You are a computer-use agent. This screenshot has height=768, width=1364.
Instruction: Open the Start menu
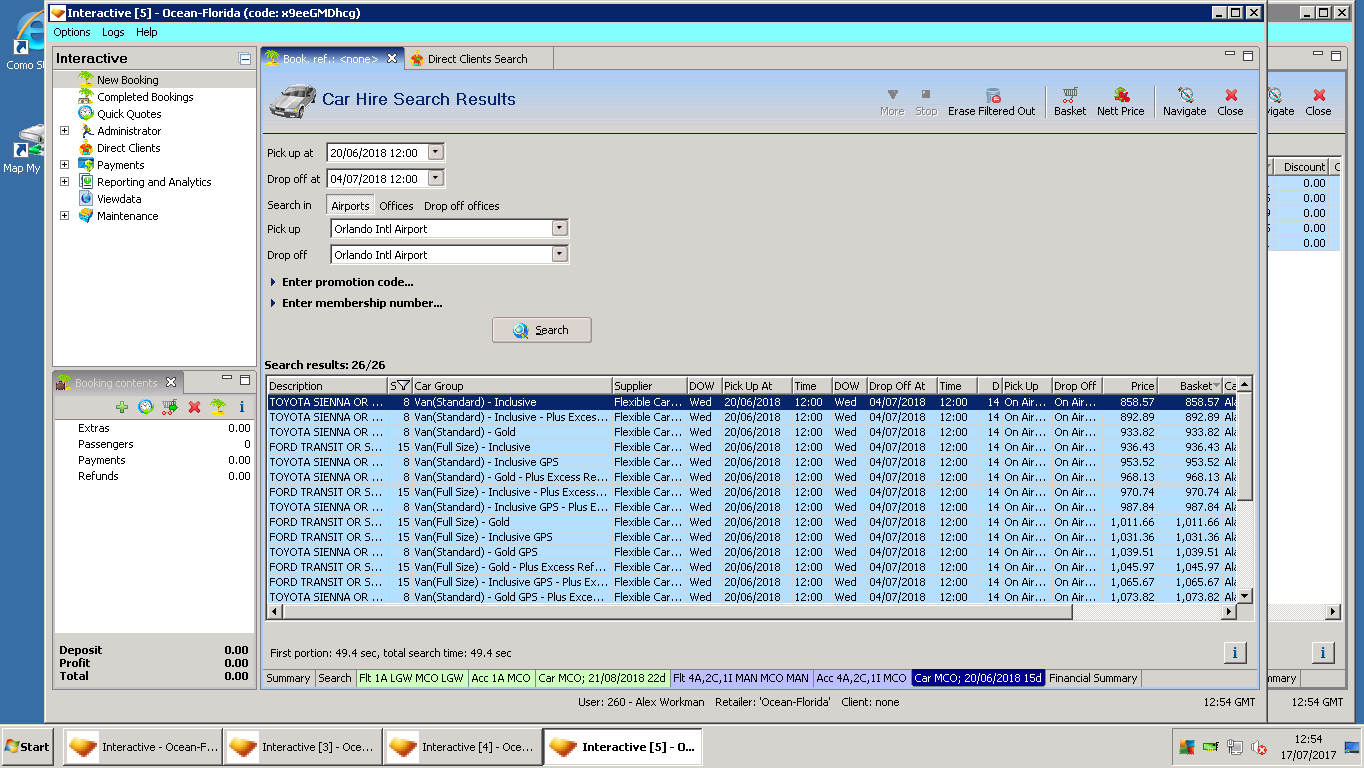point(27,747)
